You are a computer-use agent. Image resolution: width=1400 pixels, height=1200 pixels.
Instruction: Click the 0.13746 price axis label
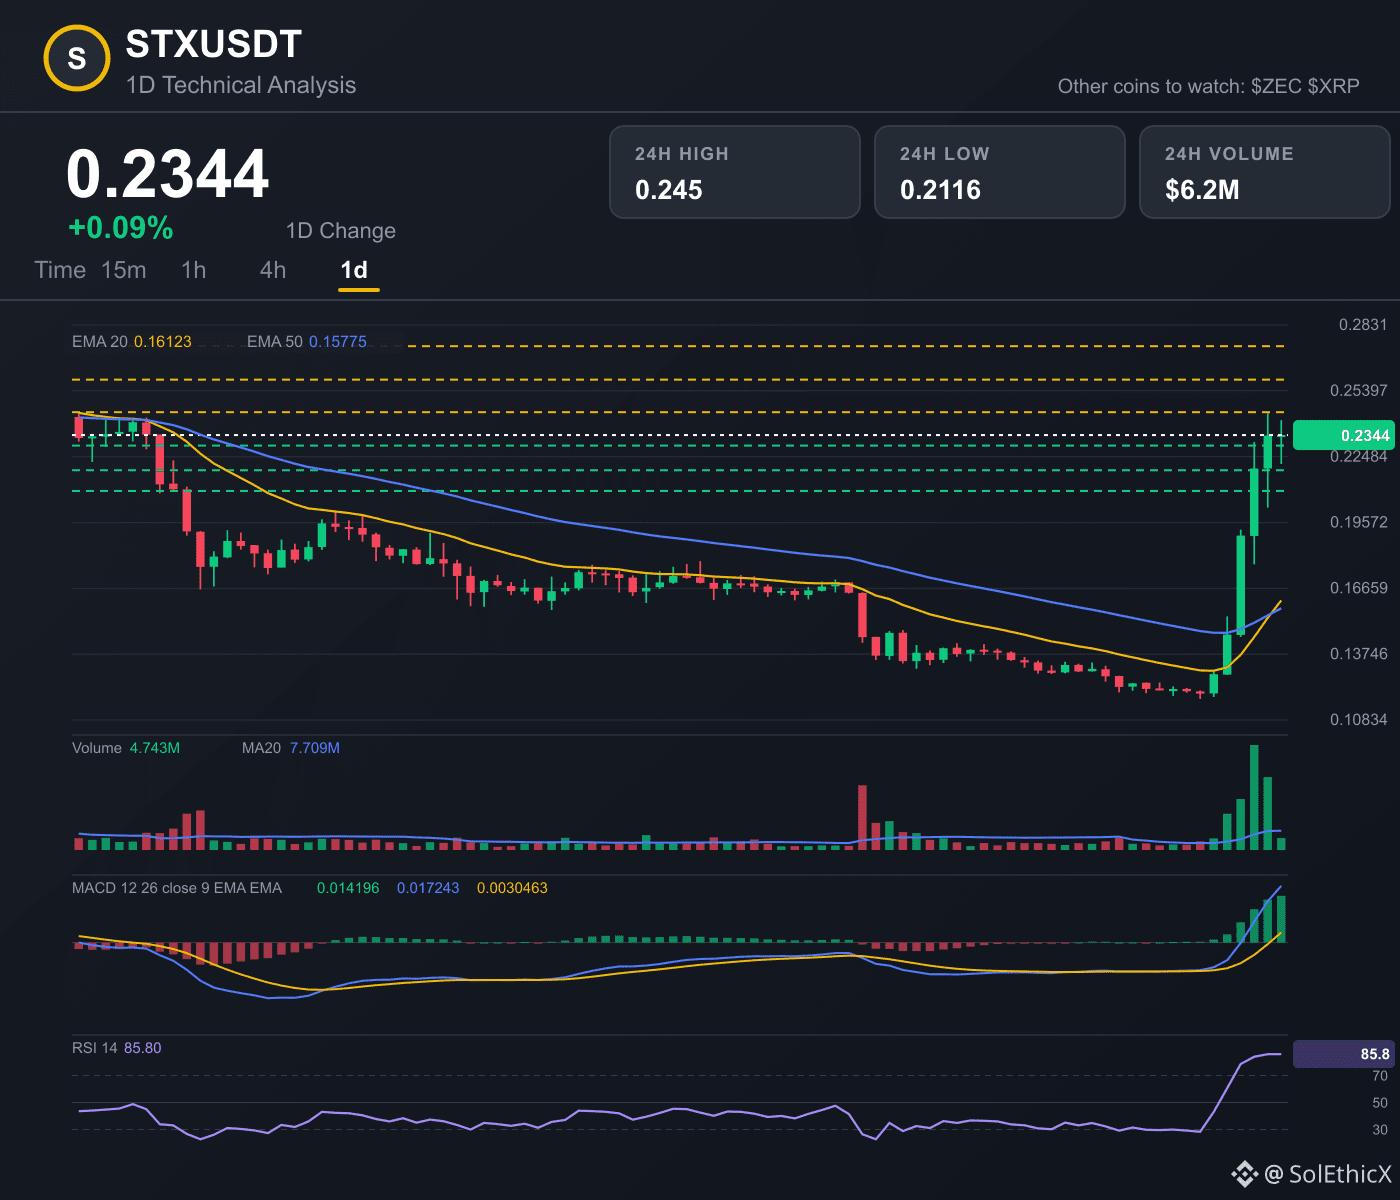pyautogui.click(x=1359, y=654)
